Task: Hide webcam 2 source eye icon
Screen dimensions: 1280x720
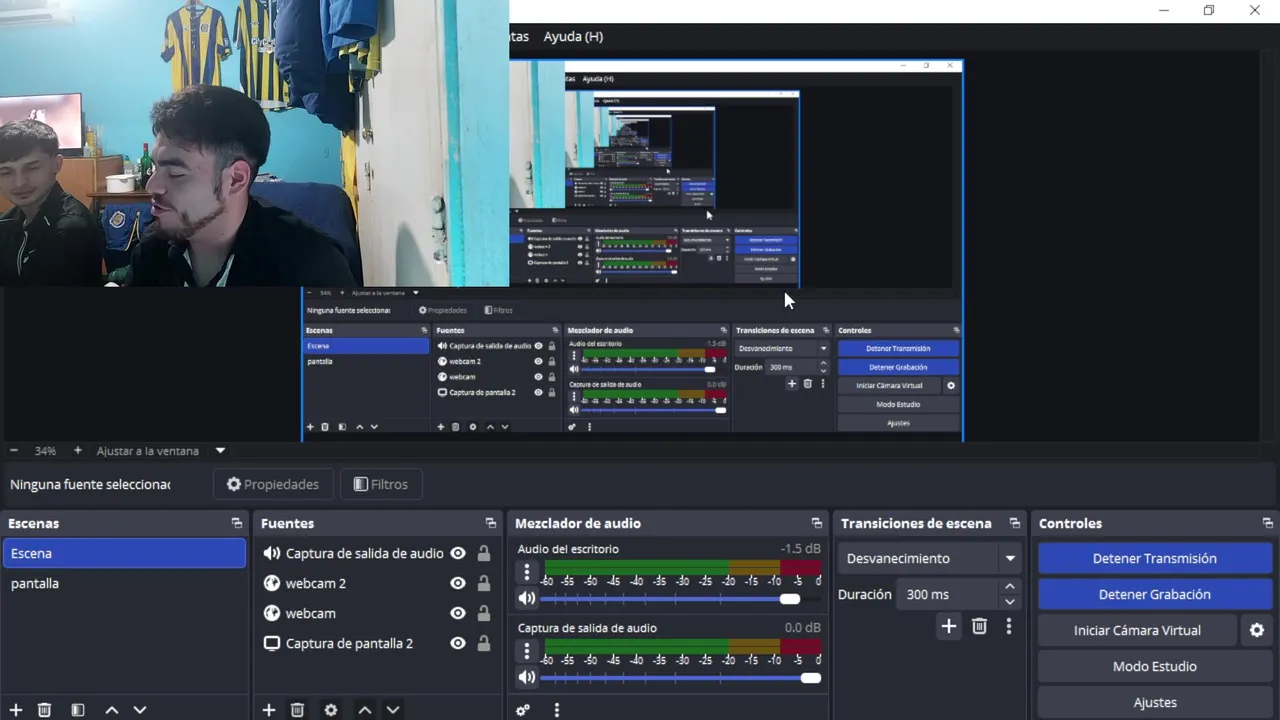Action: click(458, 583)
